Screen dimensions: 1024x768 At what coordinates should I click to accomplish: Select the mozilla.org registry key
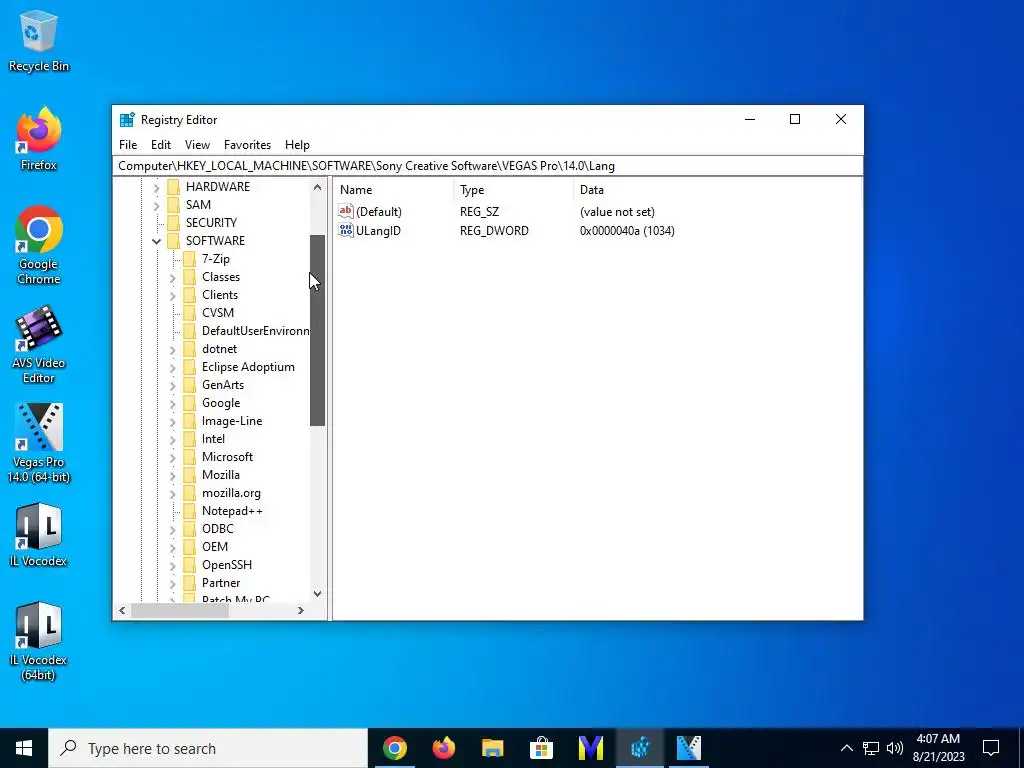231,493
